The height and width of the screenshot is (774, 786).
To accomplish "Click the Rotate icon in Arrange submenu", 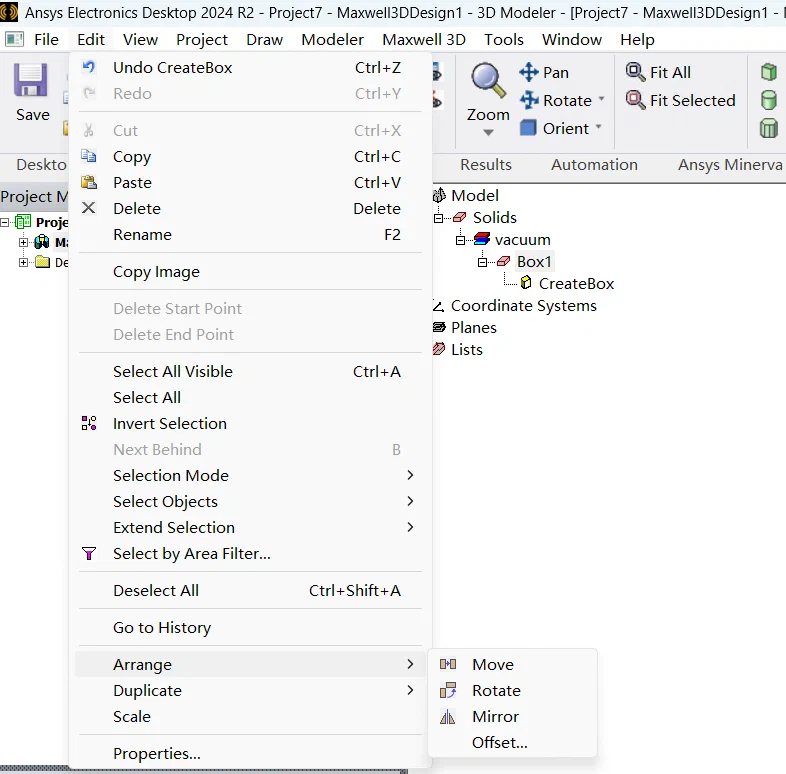I will (448, 690).
